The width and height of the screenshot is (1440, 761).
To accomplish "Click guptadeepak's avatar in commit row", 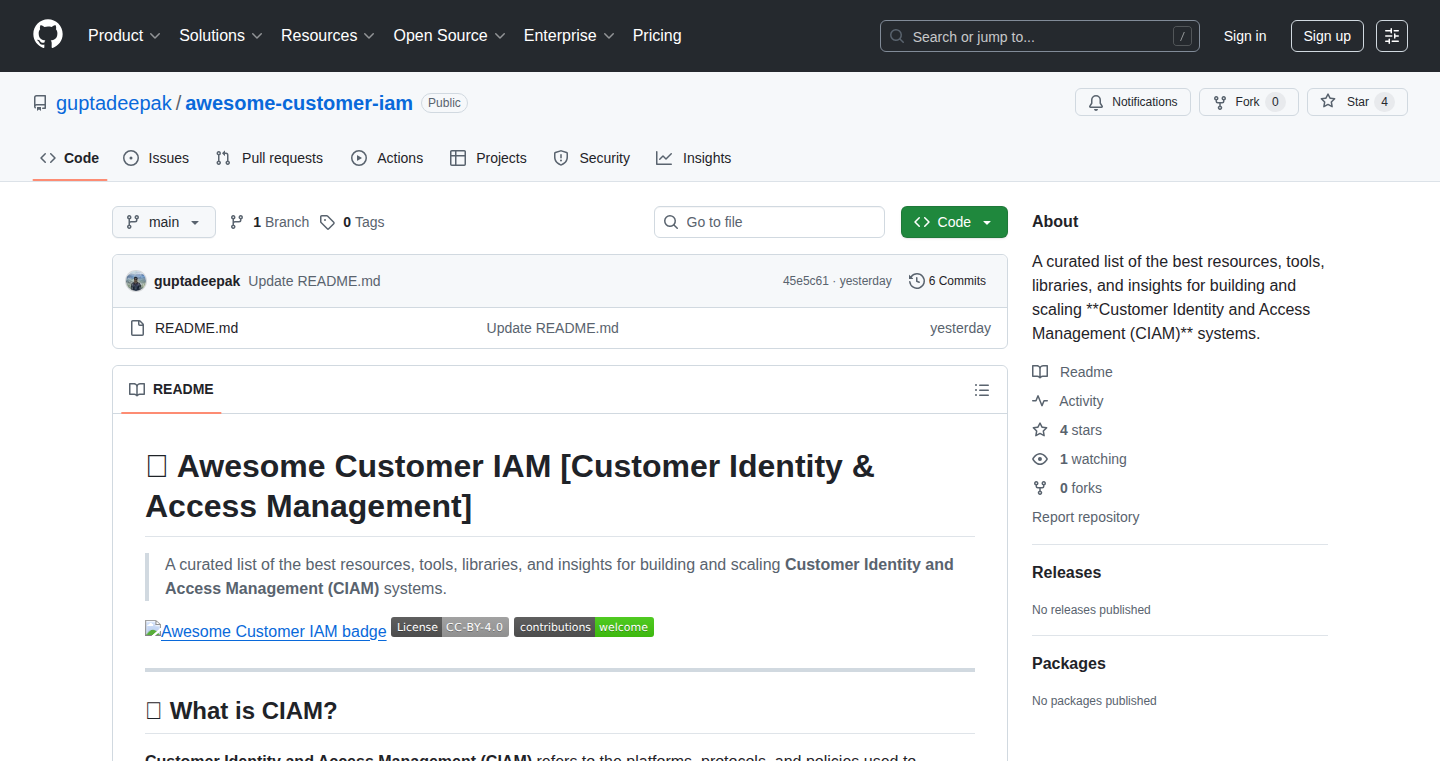I will tap(136, 281).
